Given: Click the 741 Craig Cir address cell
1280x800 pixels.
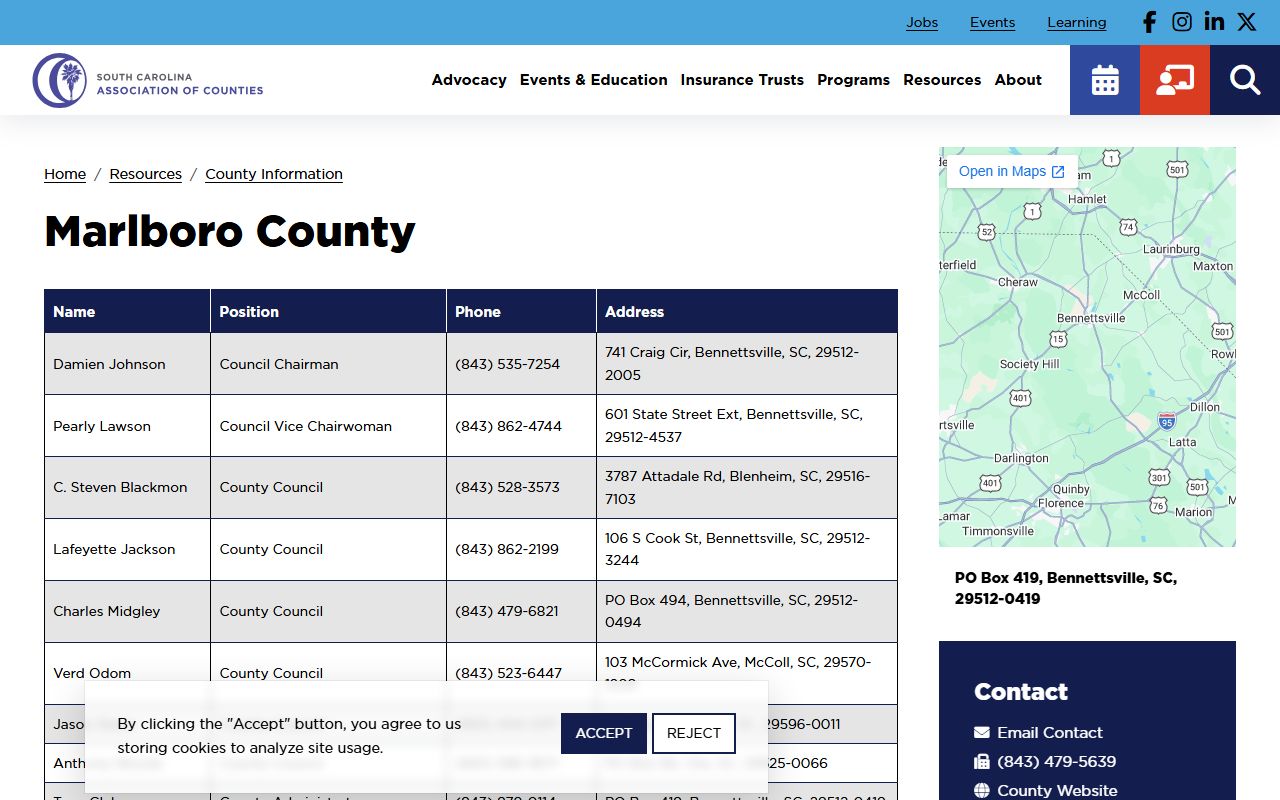Looking at the screenshot, I should click(x=747, y=364).
